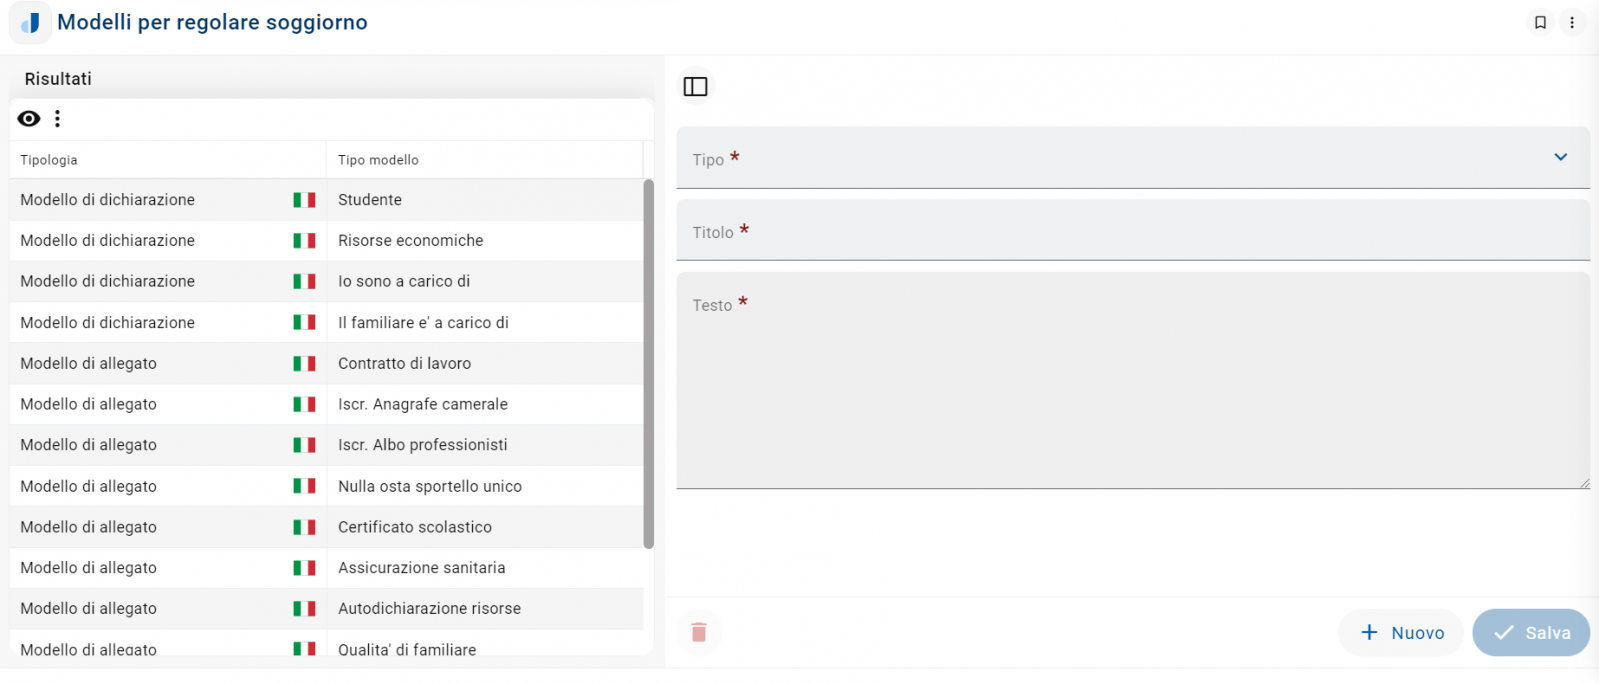Click the red trash delete icon
This screenshot has height=684, width=1599.
[699, 632]
